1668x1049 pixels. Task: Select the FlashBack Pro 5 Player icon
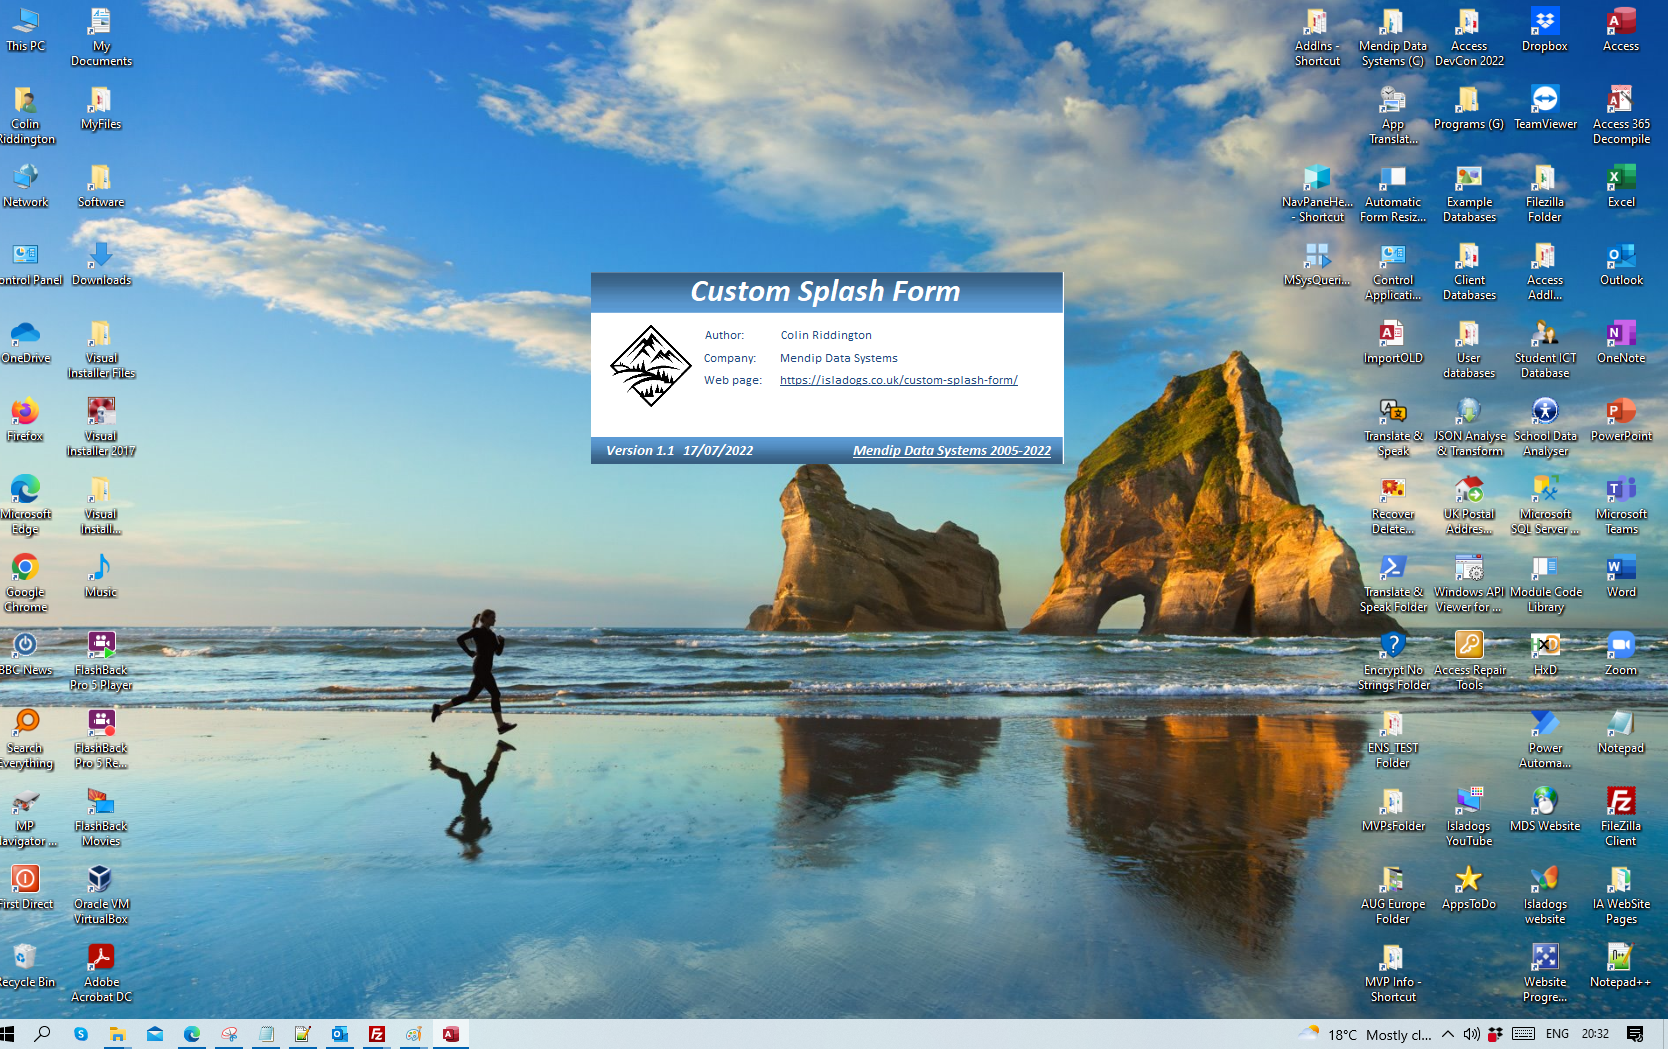pyautogui.click(x=101, y=661)
